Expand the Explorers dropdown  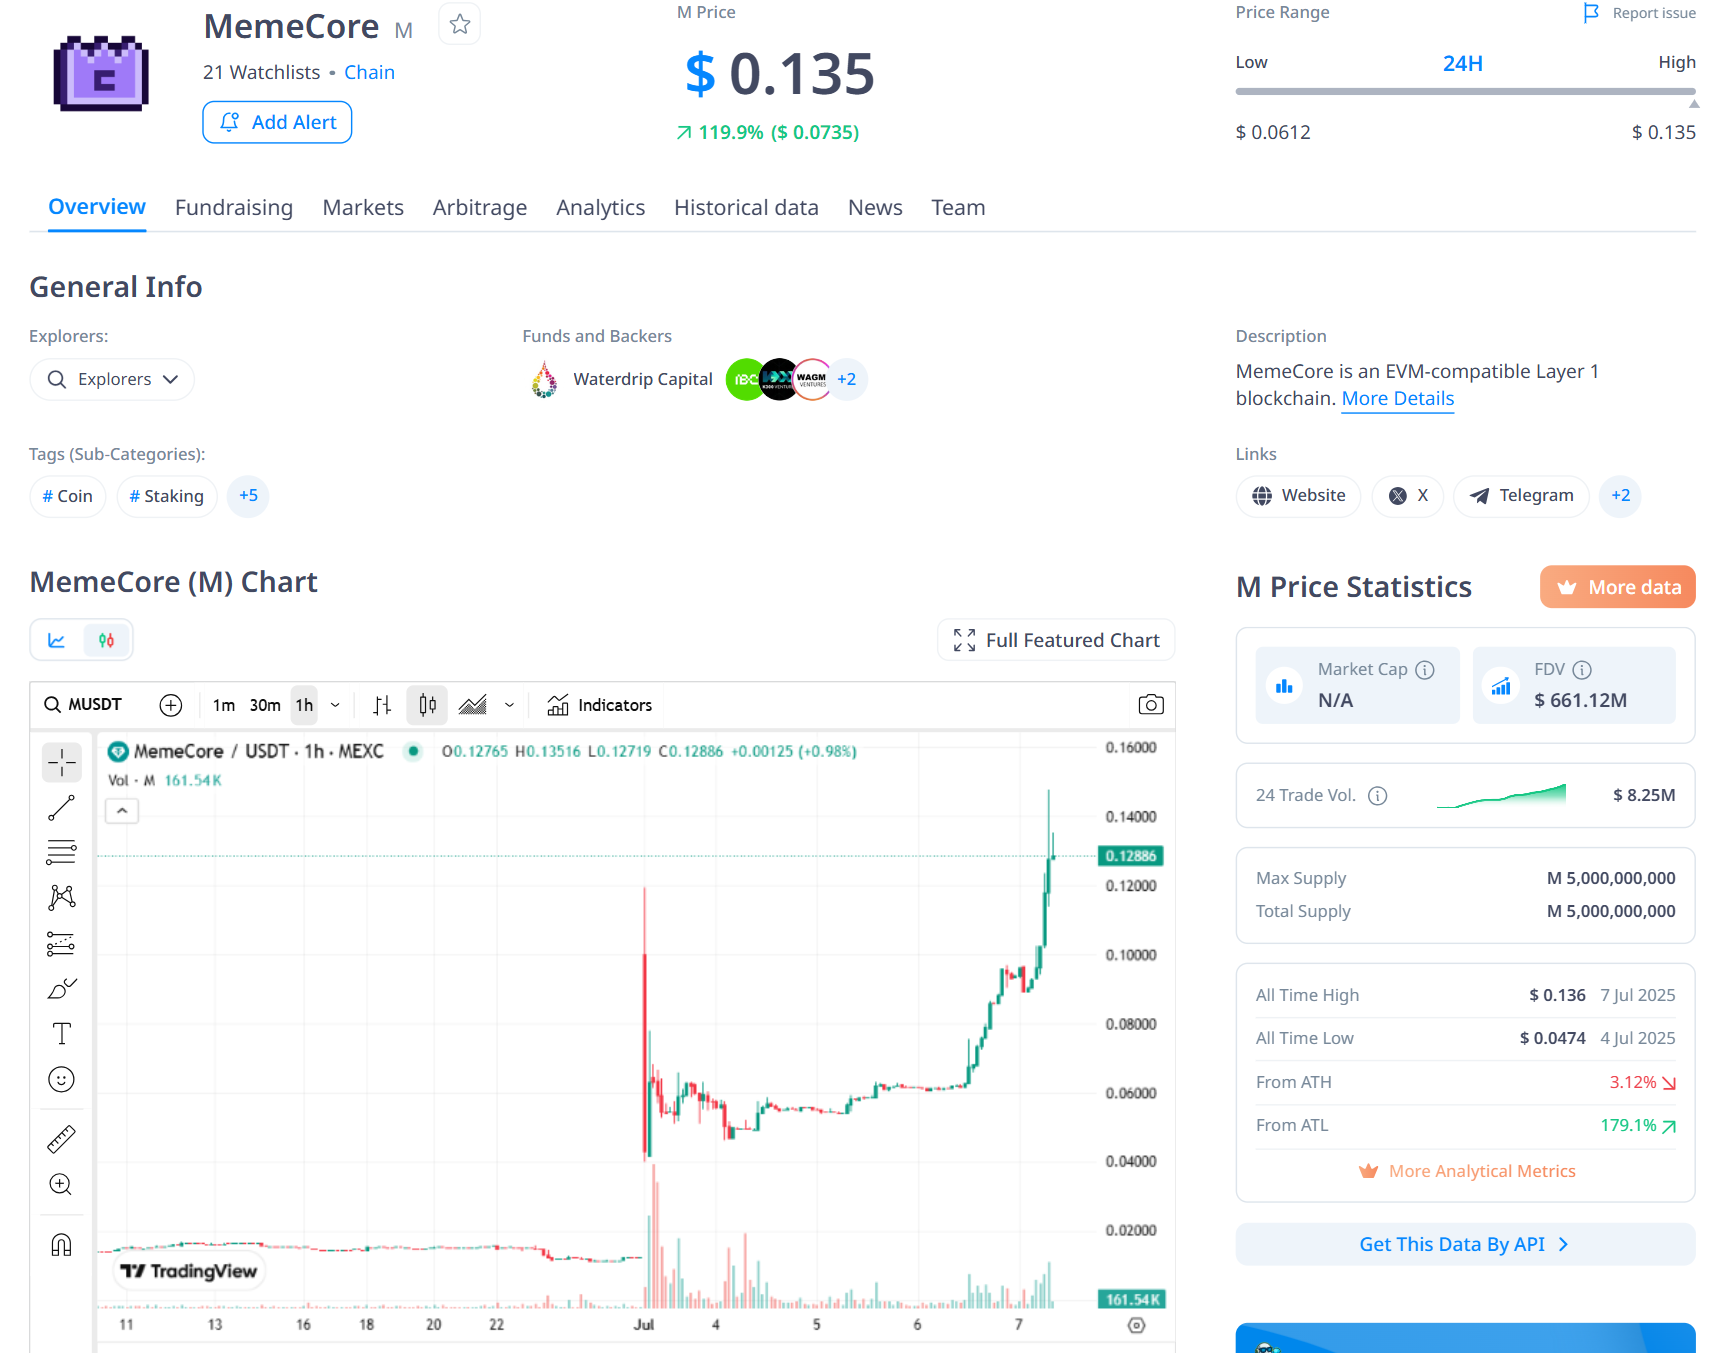pos(112,380)
